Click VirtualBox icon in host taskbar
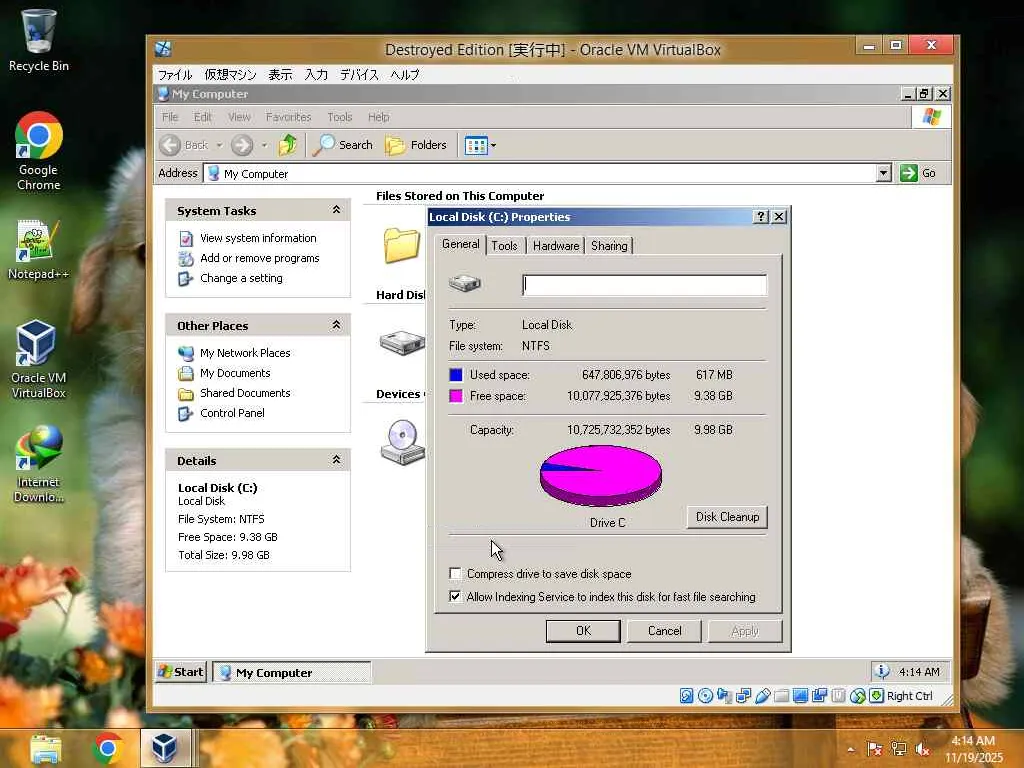1024x768 pixels. pyautogui.click(x=165, y=748)
